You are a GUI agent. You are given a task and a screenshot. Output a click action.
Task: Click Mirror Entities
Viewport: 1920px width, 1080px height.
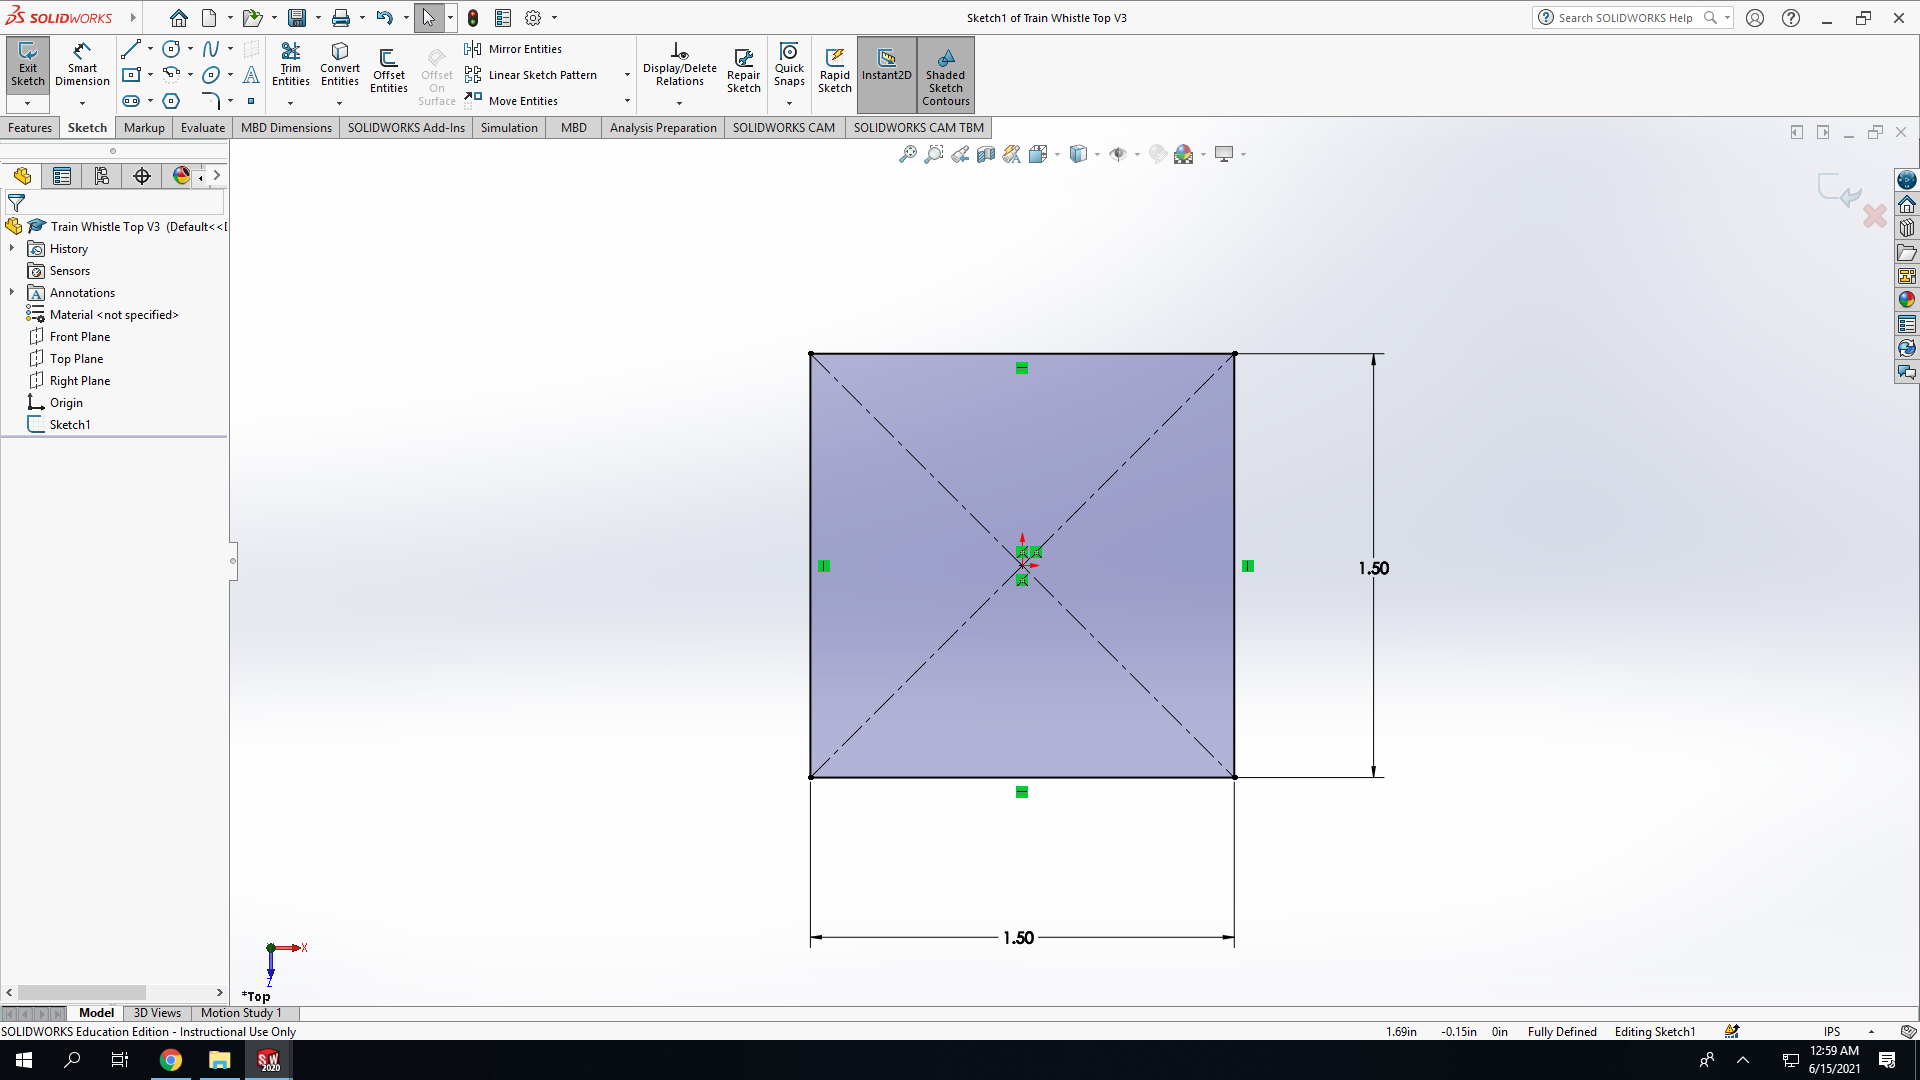(x=513, y=49)
